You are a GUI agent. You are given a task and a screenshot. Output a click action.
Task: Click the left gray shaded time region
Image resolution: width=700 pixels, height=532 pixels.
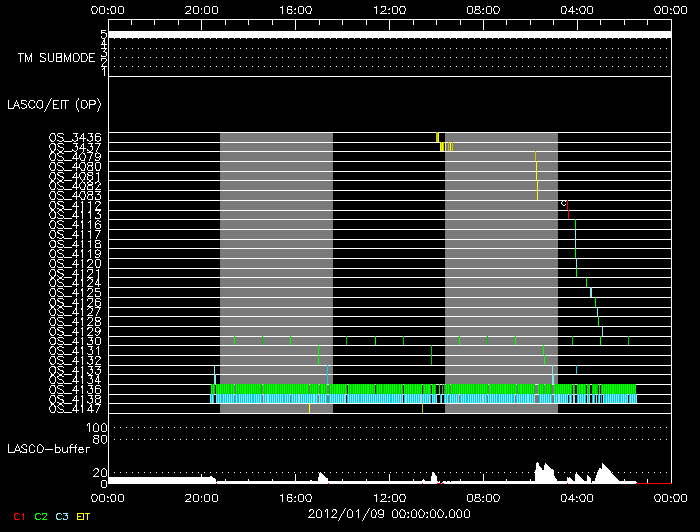point(276,272)
